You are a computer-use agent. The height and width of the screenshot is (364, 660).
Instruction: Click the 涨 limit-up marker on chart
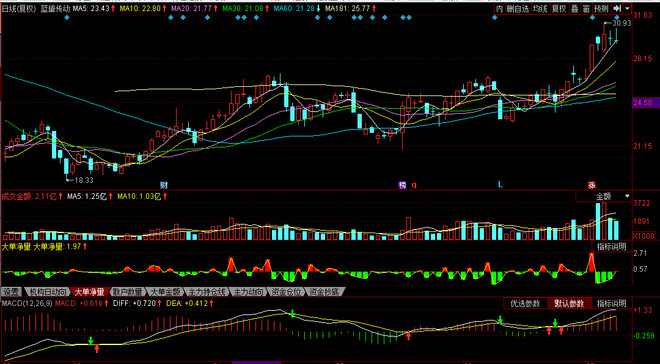point(592,185)
